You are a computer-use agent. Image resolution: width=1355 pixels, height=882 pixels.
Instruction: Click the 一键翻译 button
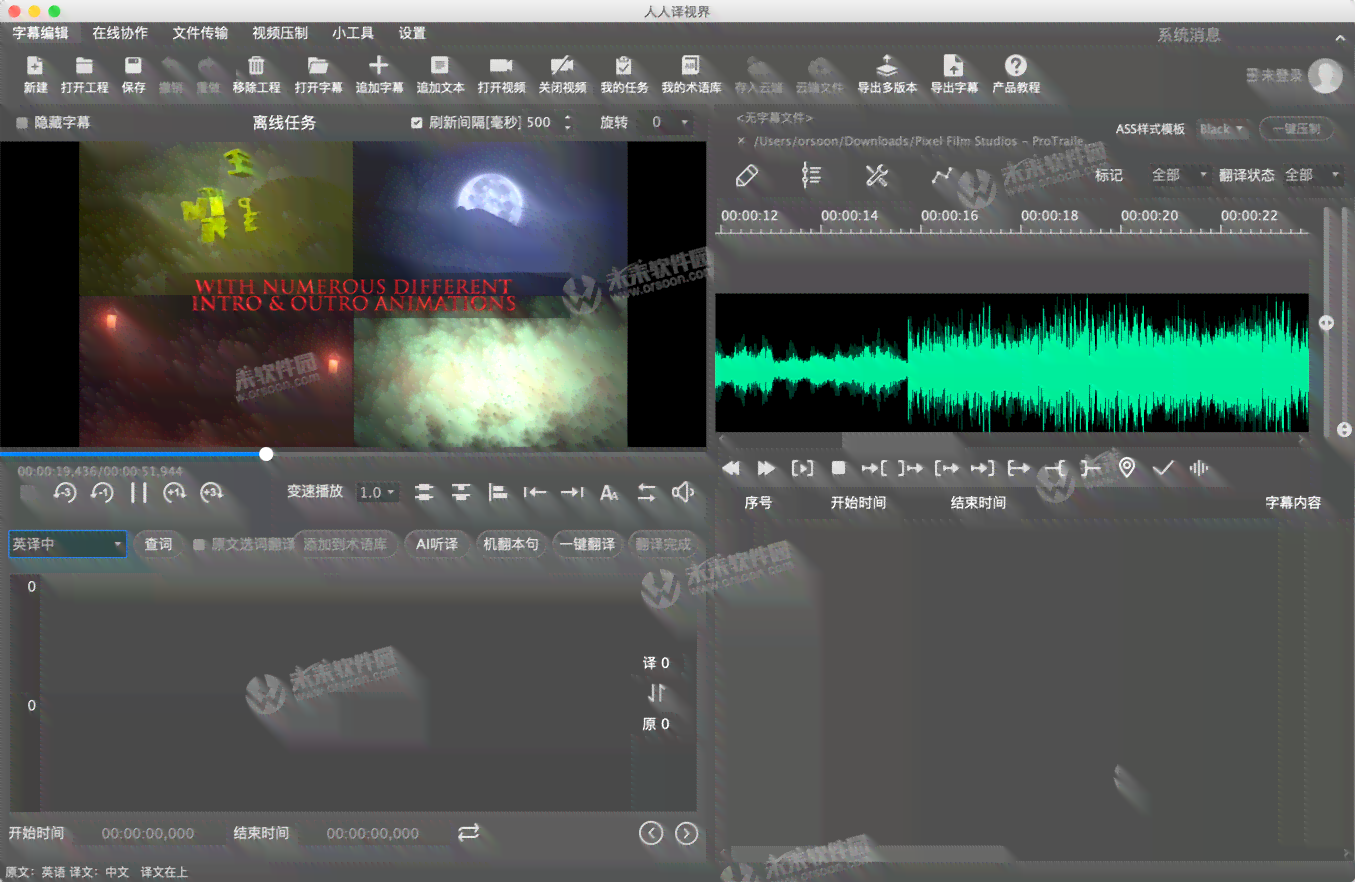587,545
